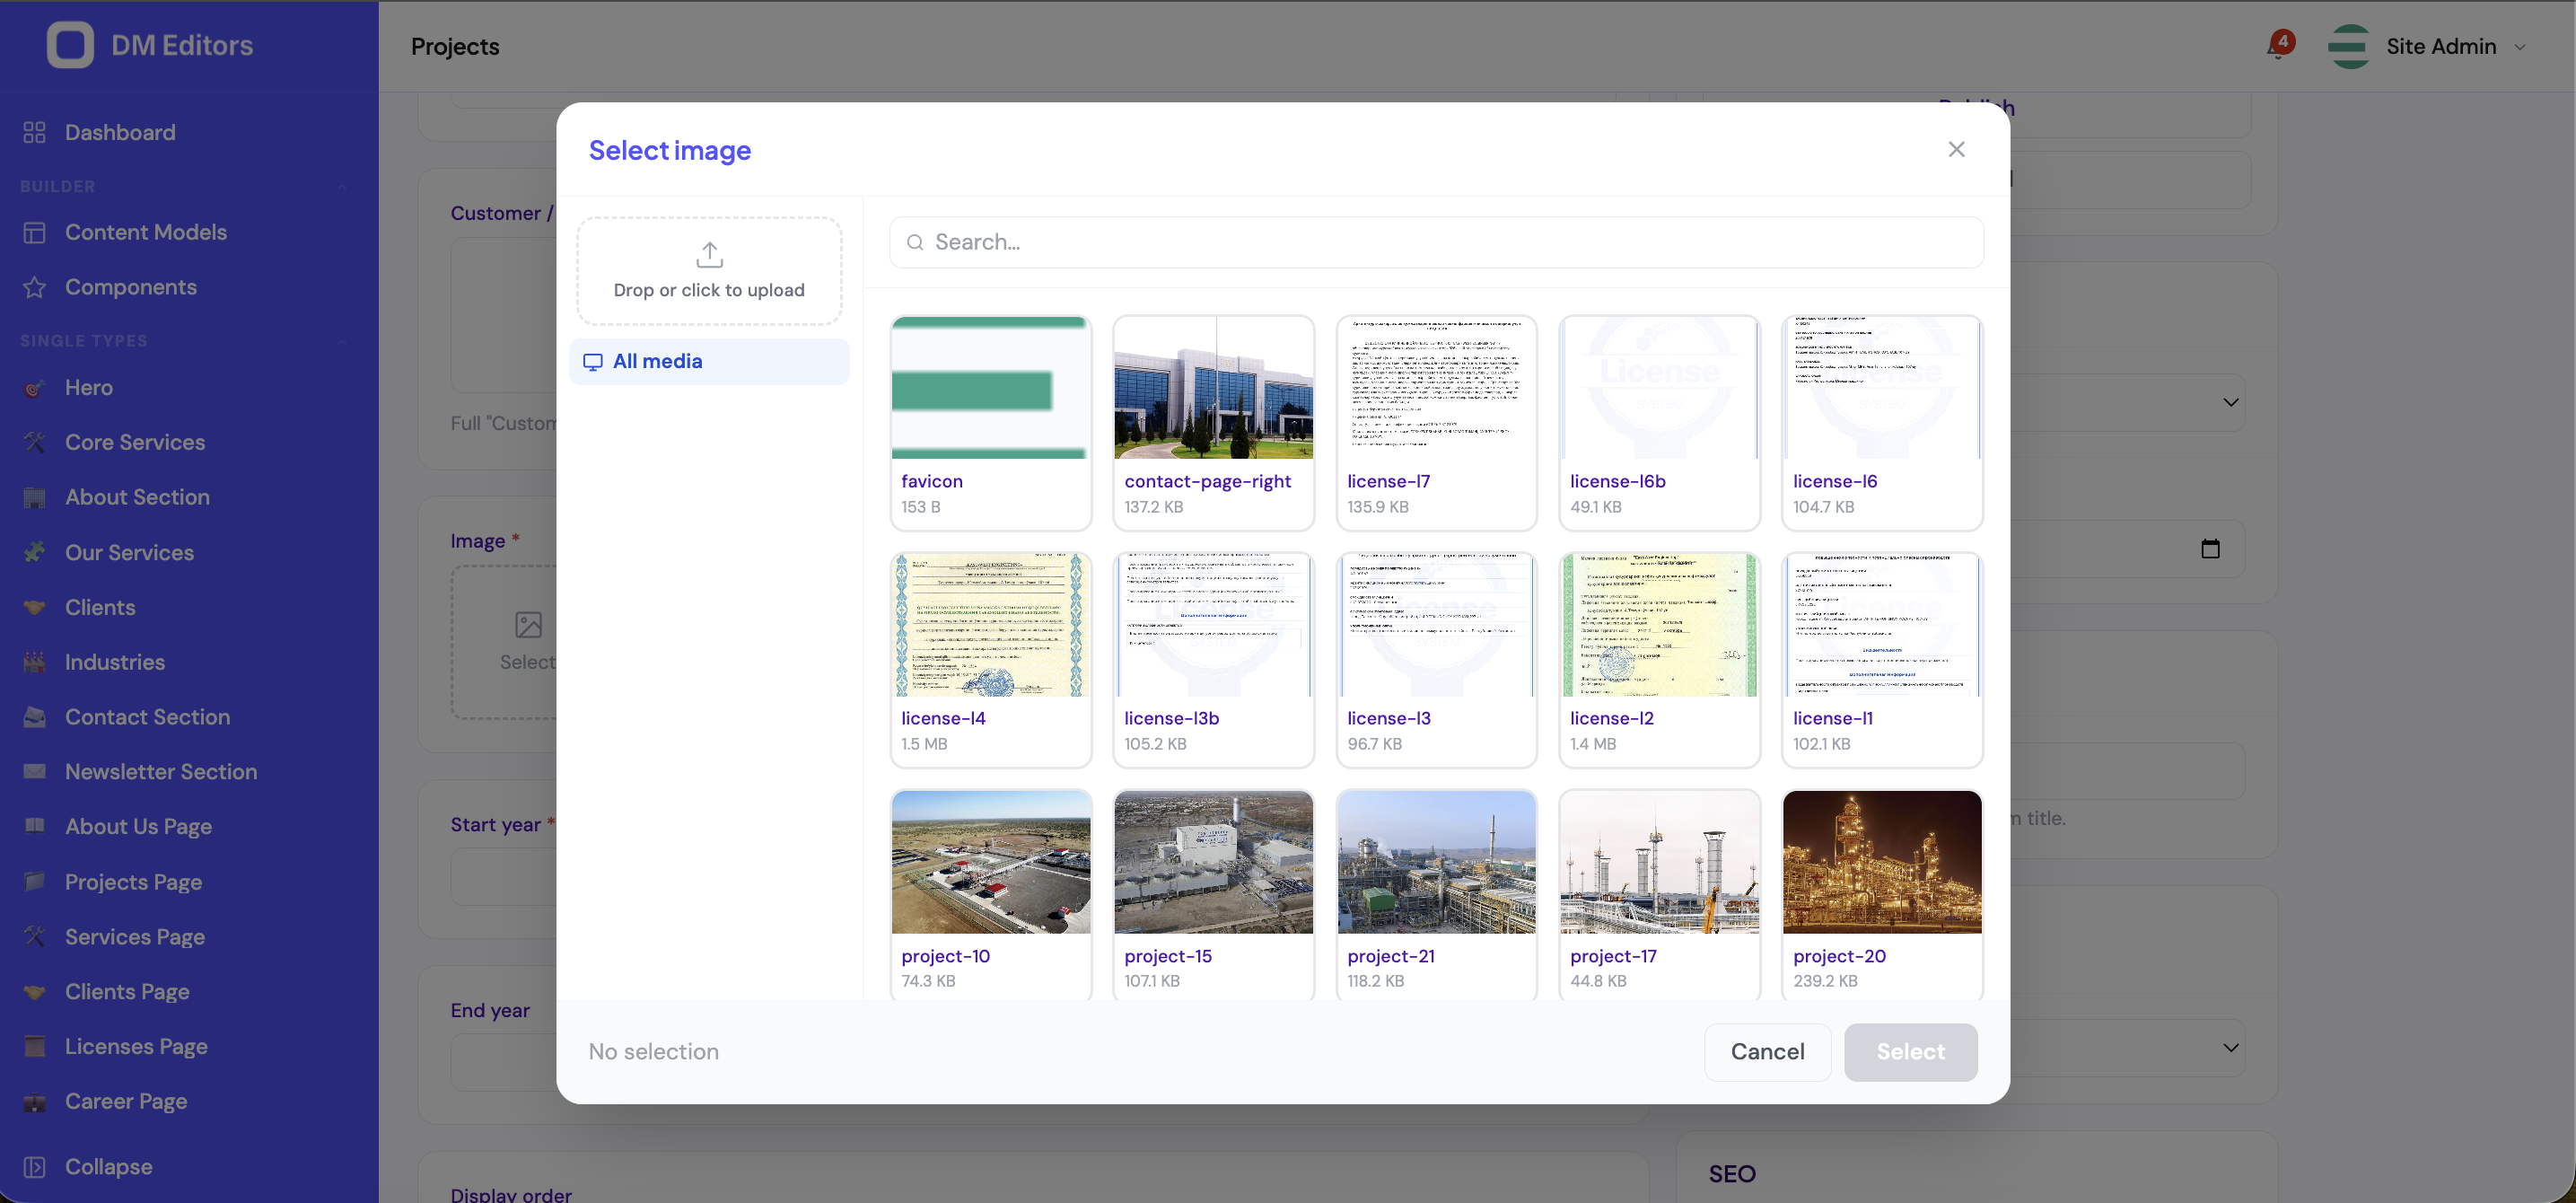
Task: Click the DM Editors logo icon
Action: [70, 45]
